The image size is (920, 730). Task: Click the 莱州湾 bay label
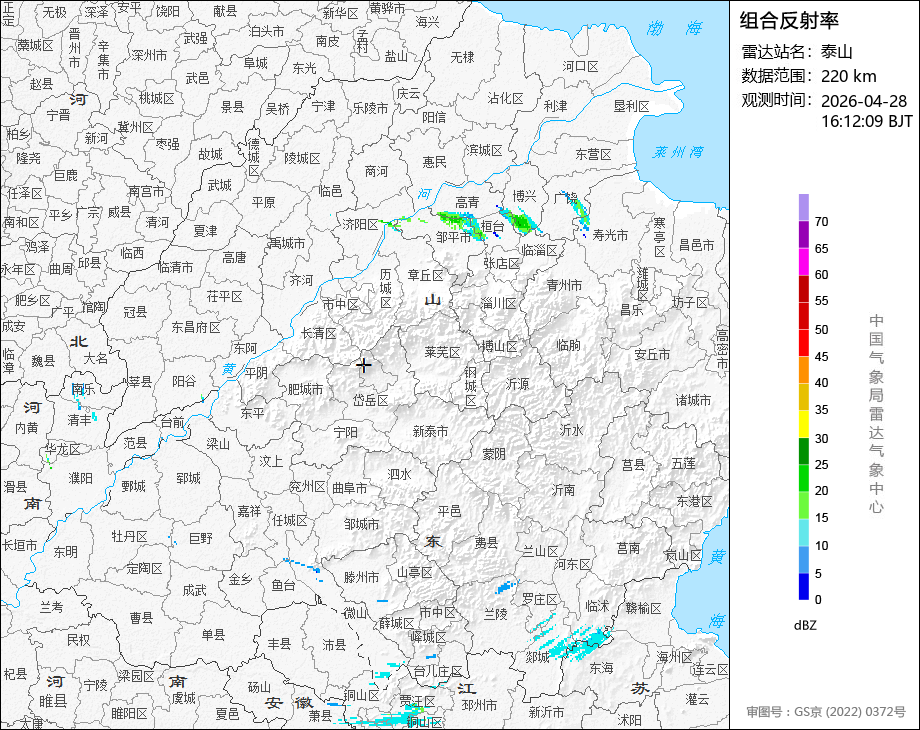(678, 153)
